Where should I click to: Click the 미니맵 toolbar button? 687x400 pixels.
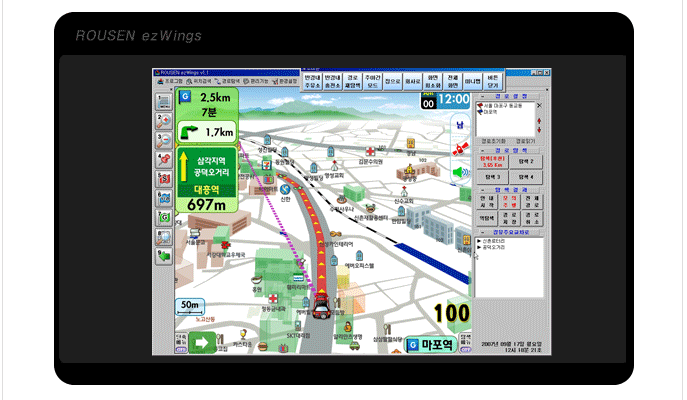tap(473, 81)
